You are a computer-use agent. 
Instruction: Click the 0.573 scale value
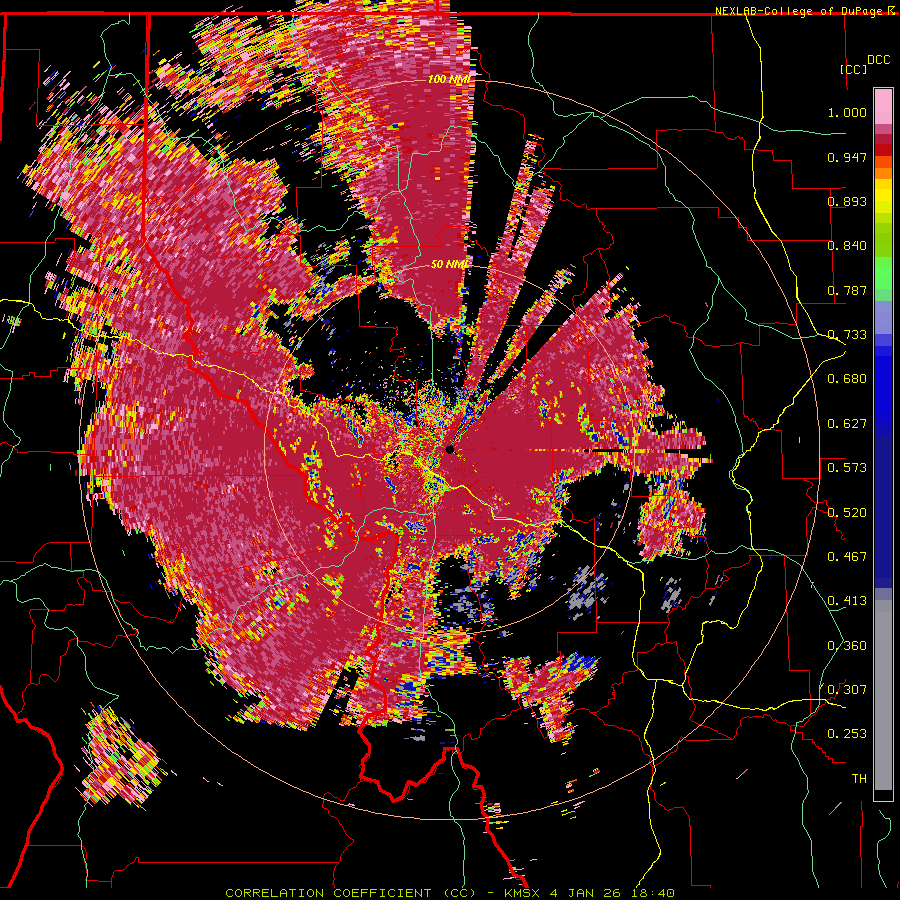coord(847,468)
